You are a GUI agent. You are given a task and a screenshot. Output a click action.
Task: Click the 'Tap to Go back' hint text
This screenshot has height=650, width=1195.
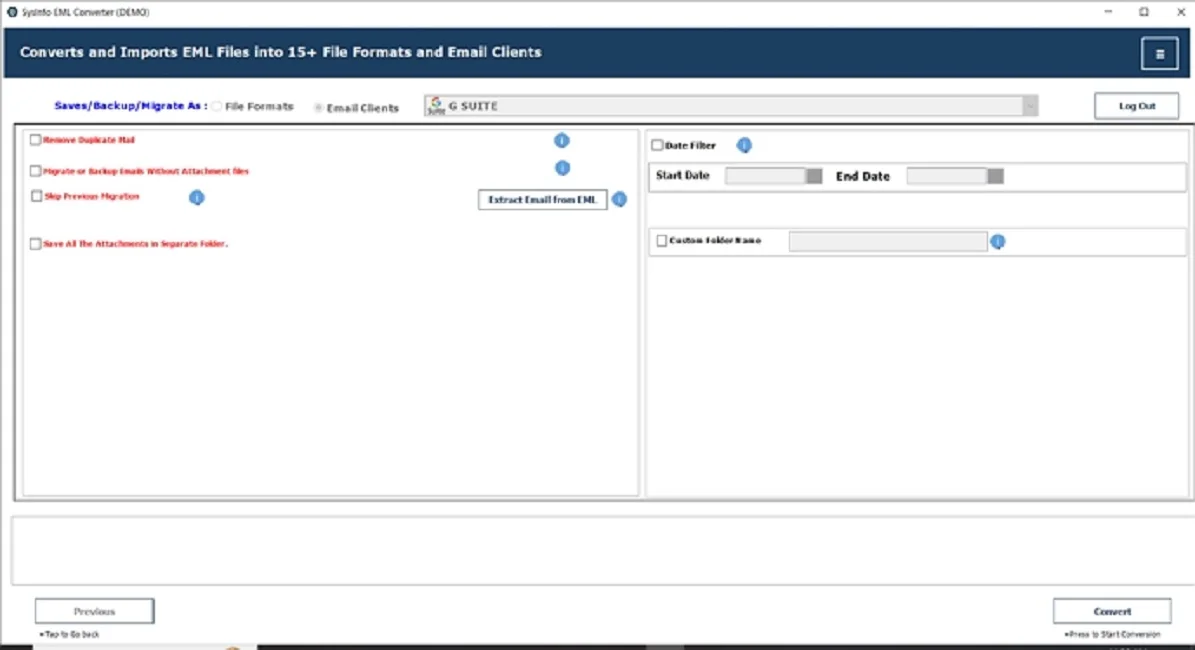(69, 634)
